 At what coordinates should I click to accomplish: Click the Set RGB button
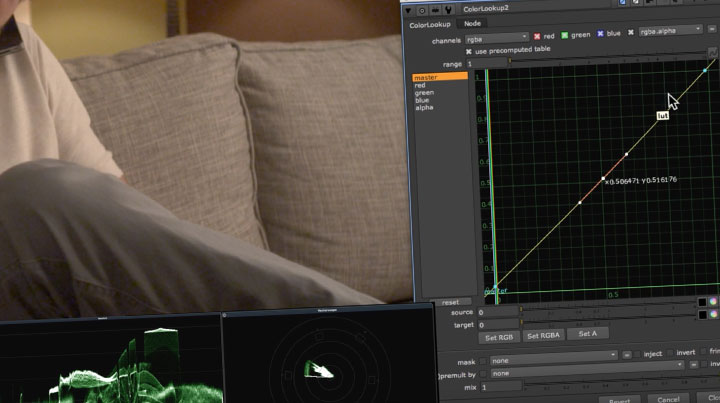(499, 337)
